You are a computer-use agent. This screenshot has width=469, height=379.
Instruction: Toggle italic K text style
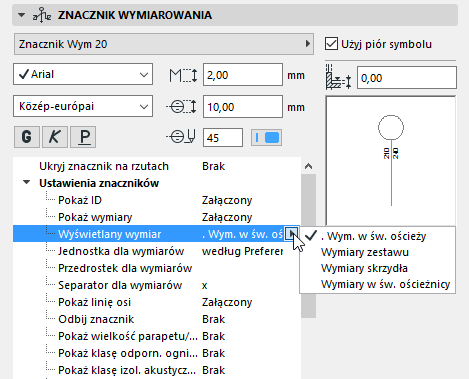click(55, 137)
